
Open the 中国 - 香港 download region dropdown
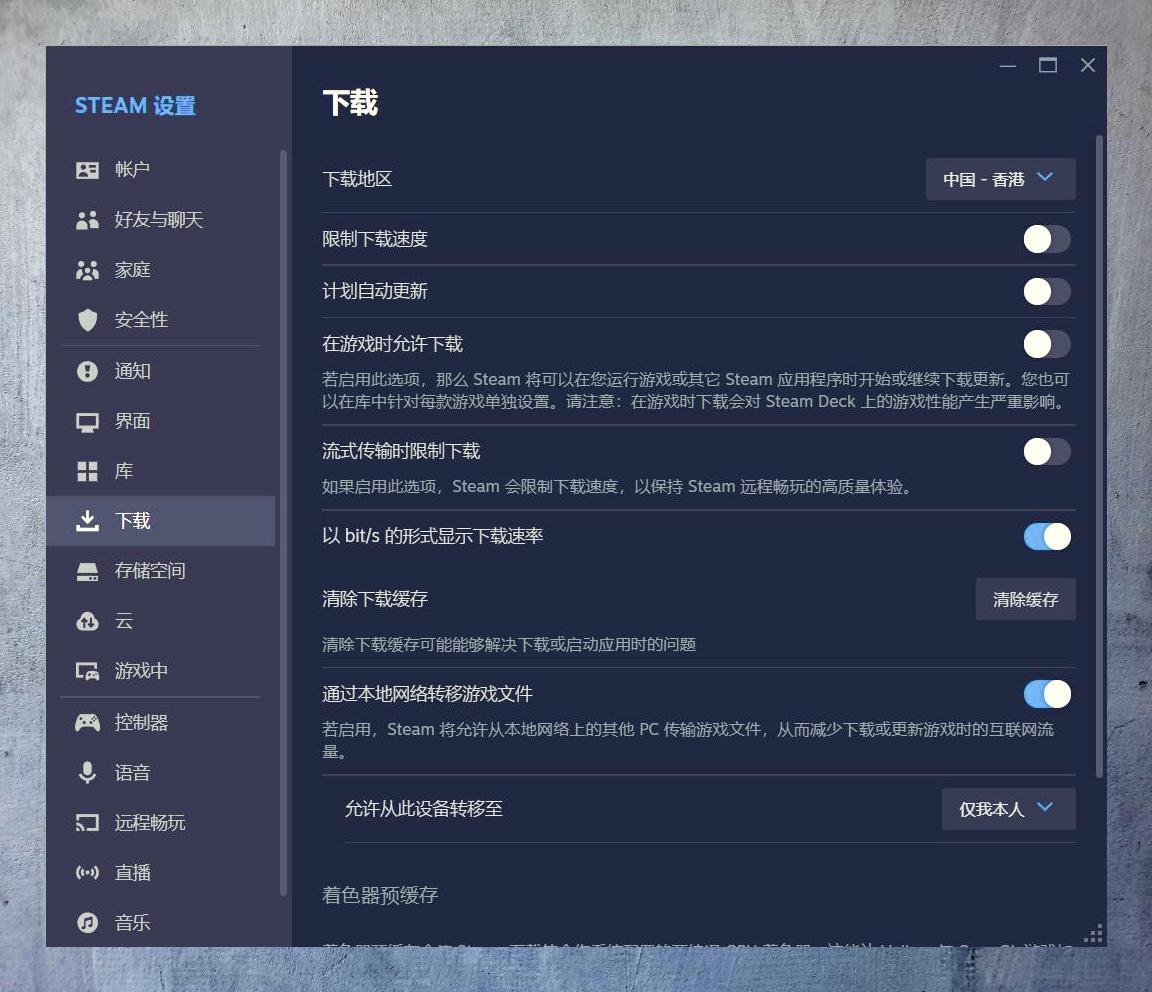pos(1001,179)
